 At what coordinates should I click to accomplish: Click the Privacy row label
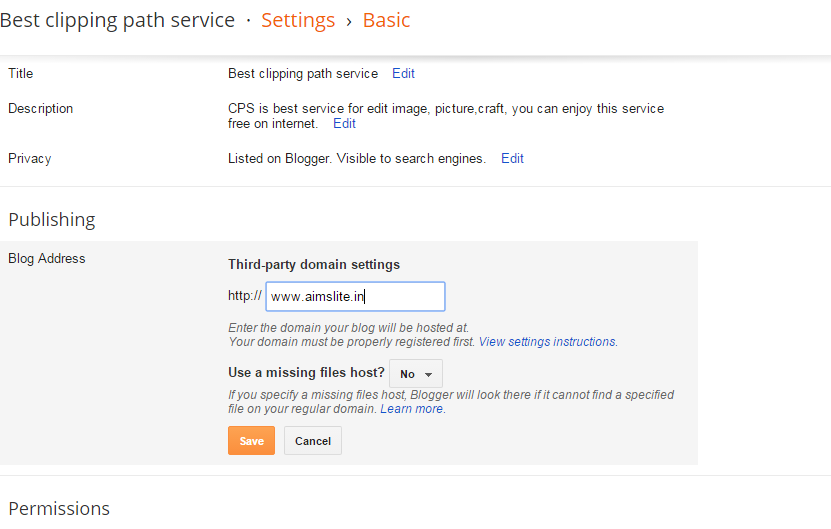click(29, 158)
